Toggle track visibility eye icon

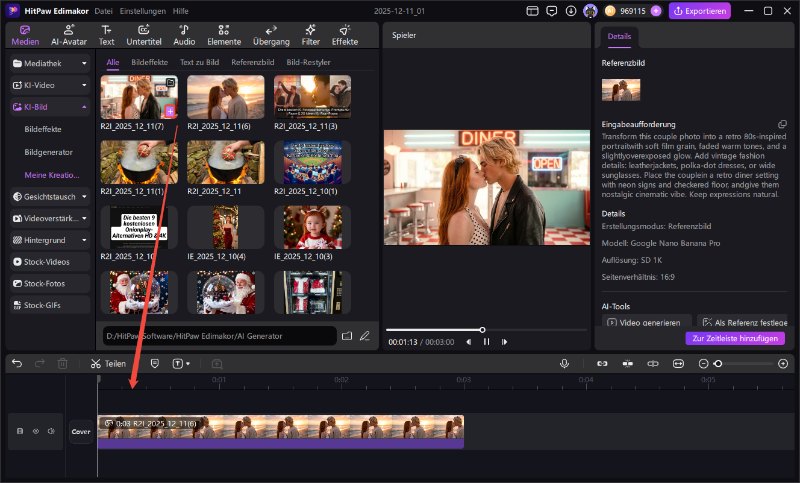point(35,431)
